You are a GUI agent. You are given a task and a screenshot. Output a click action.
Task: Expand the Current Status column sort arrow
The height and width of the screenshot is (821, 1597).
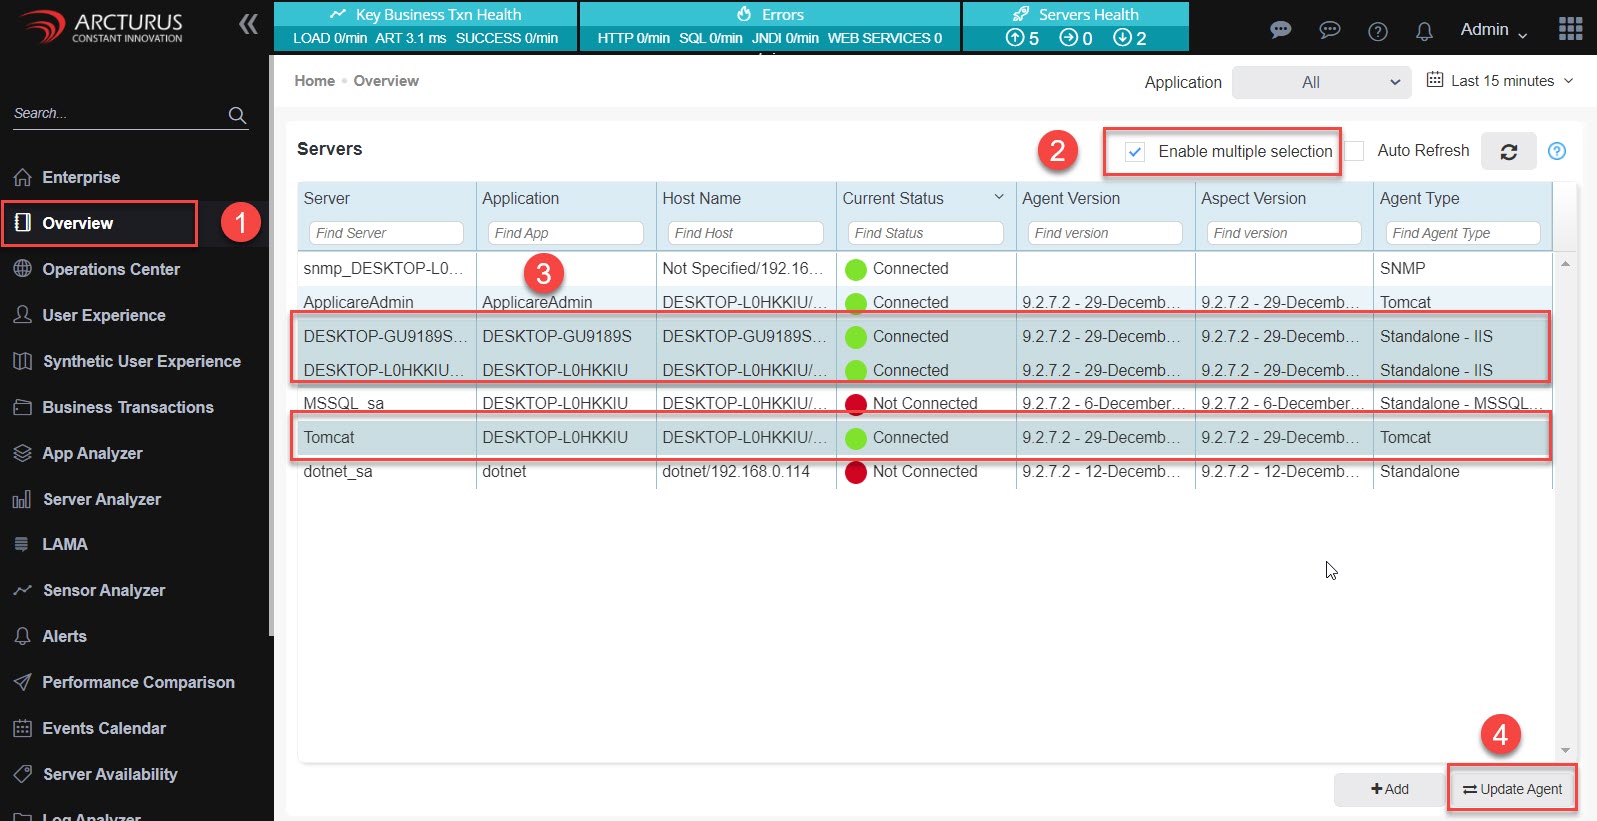(999, 197)
